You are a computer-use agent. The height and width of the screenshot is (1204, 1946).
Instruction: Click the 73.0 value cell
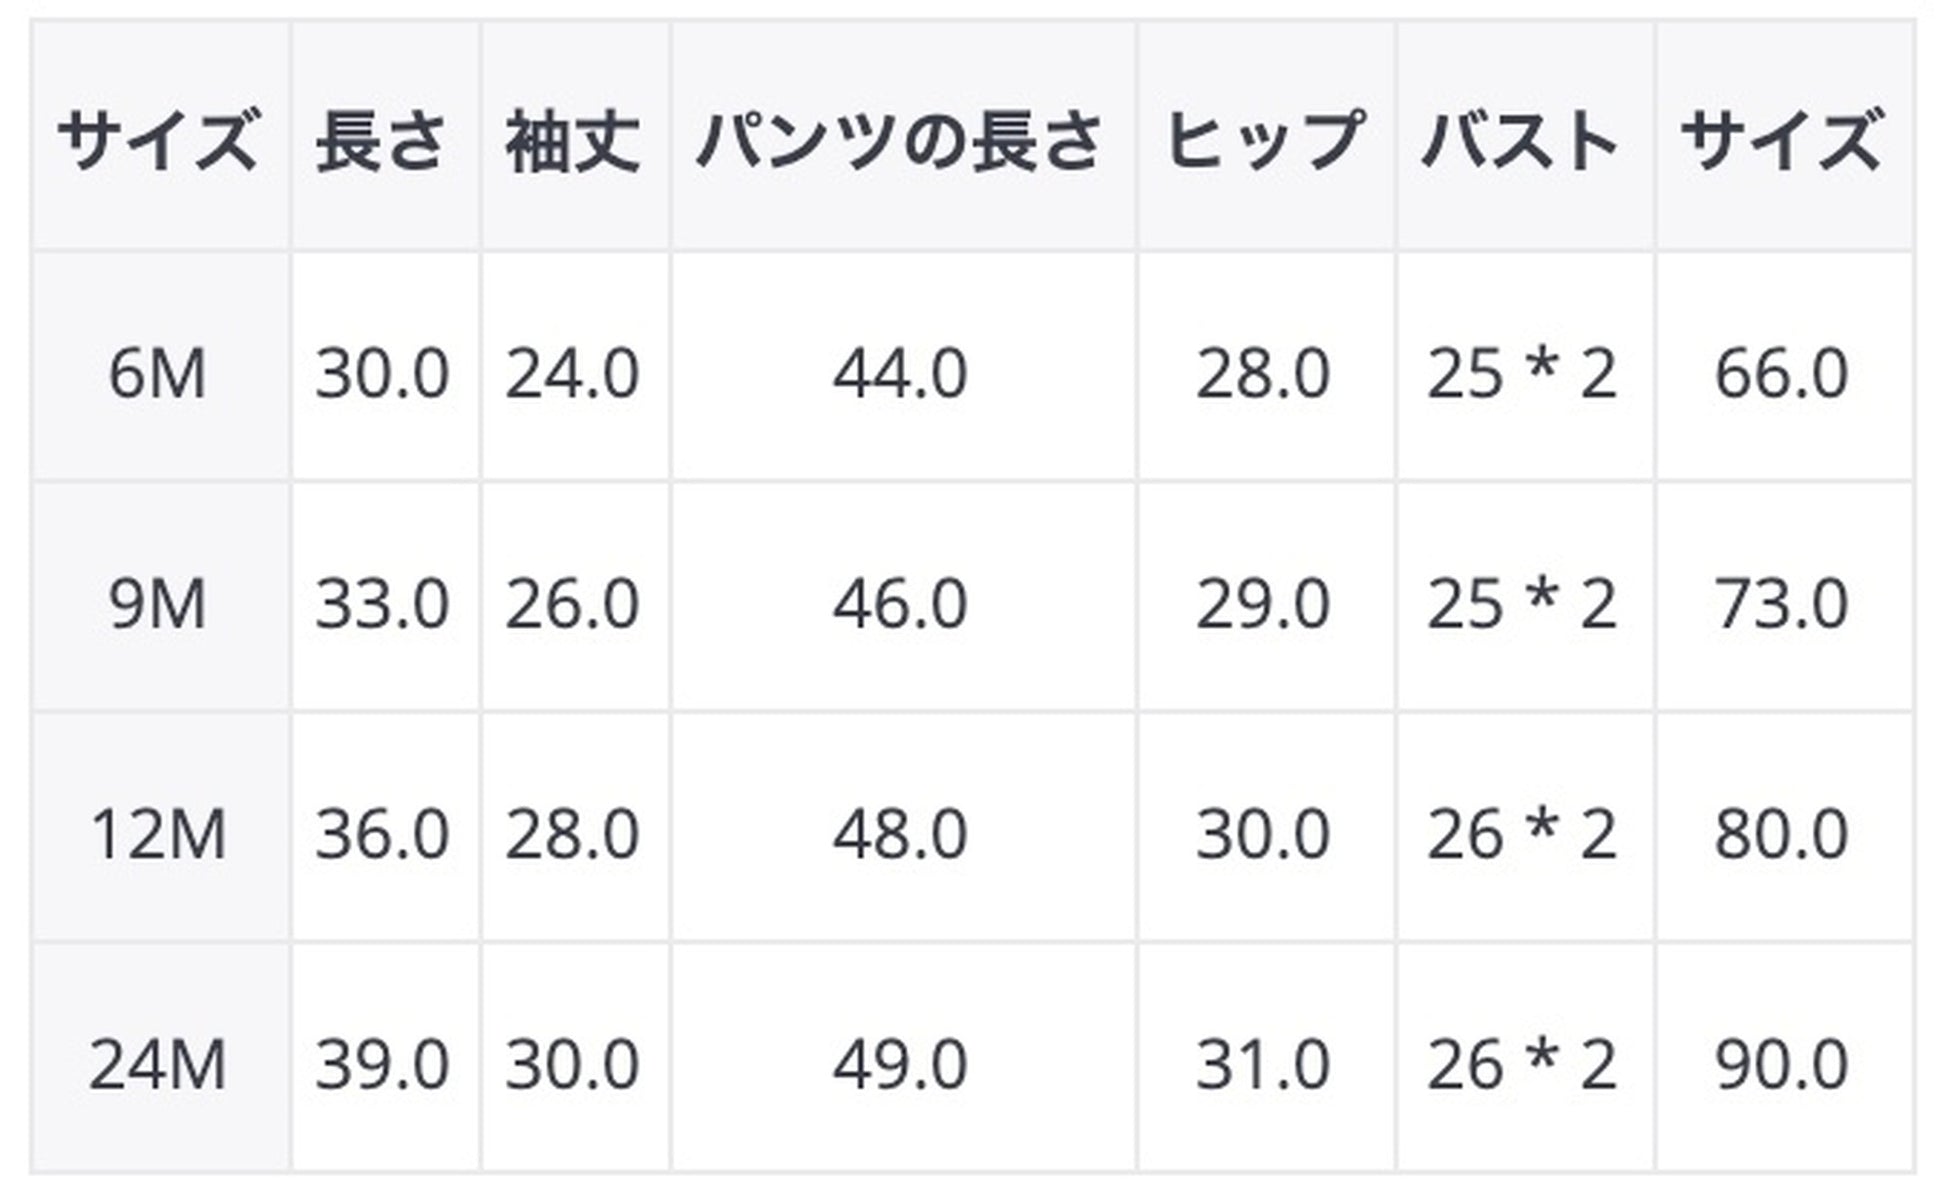[x=1782, y=604]
